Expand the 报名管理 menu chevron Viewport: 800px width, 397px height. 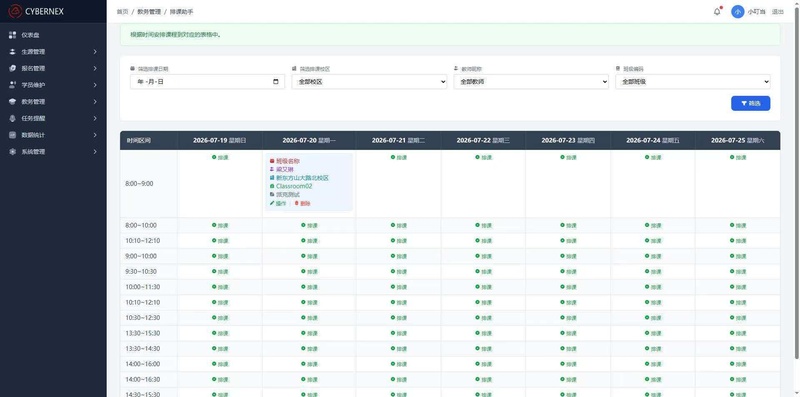[x=95, y=68]
